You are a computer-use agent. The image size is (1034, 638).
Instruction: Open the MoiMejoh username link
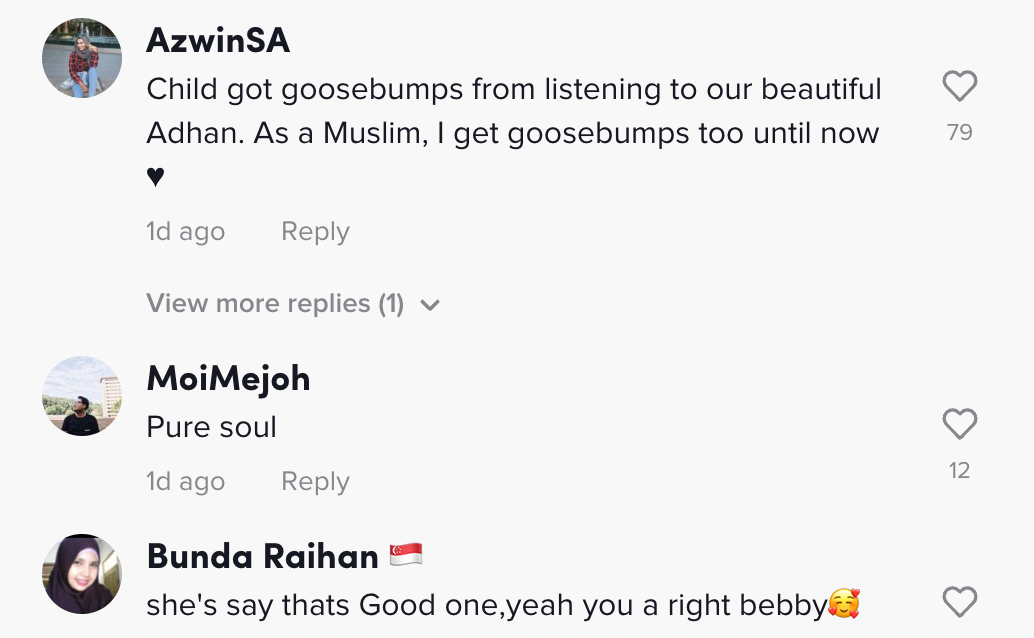click(228, 378)
